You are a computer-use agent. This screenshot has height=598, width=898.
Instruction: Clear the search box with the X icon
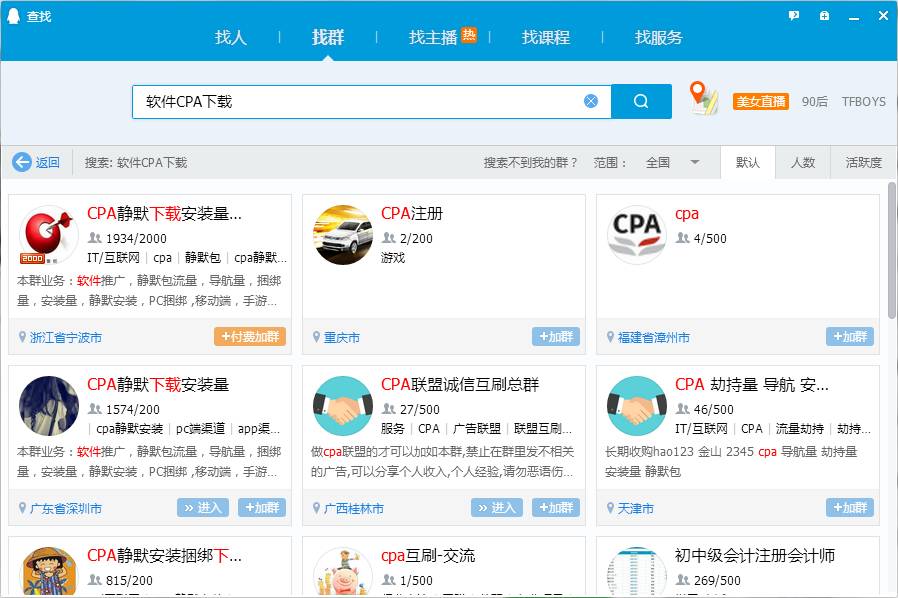pyautogui.click(x=590, y=101)
